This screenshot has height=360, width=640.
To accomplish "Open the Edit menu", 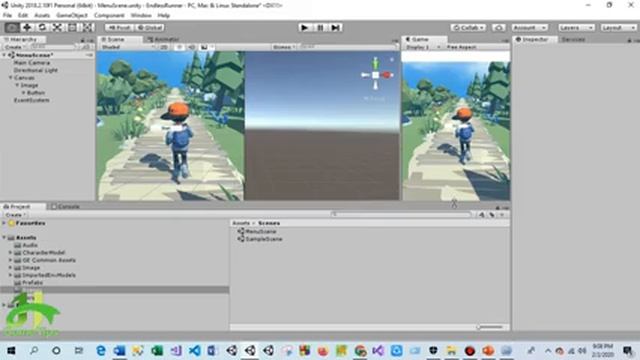I will tap(23, 16).
